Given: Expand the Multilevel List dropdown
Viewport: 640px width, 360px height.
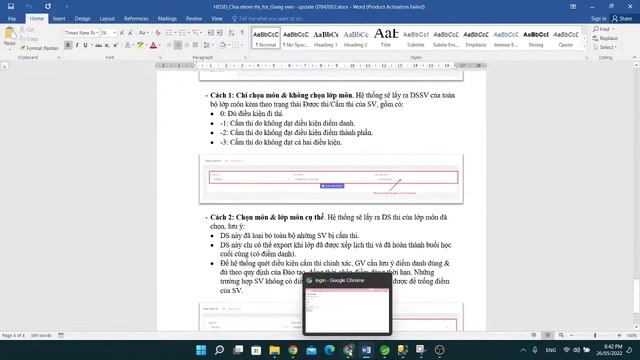Looking at the screenshot, I should tap(202, 33).
